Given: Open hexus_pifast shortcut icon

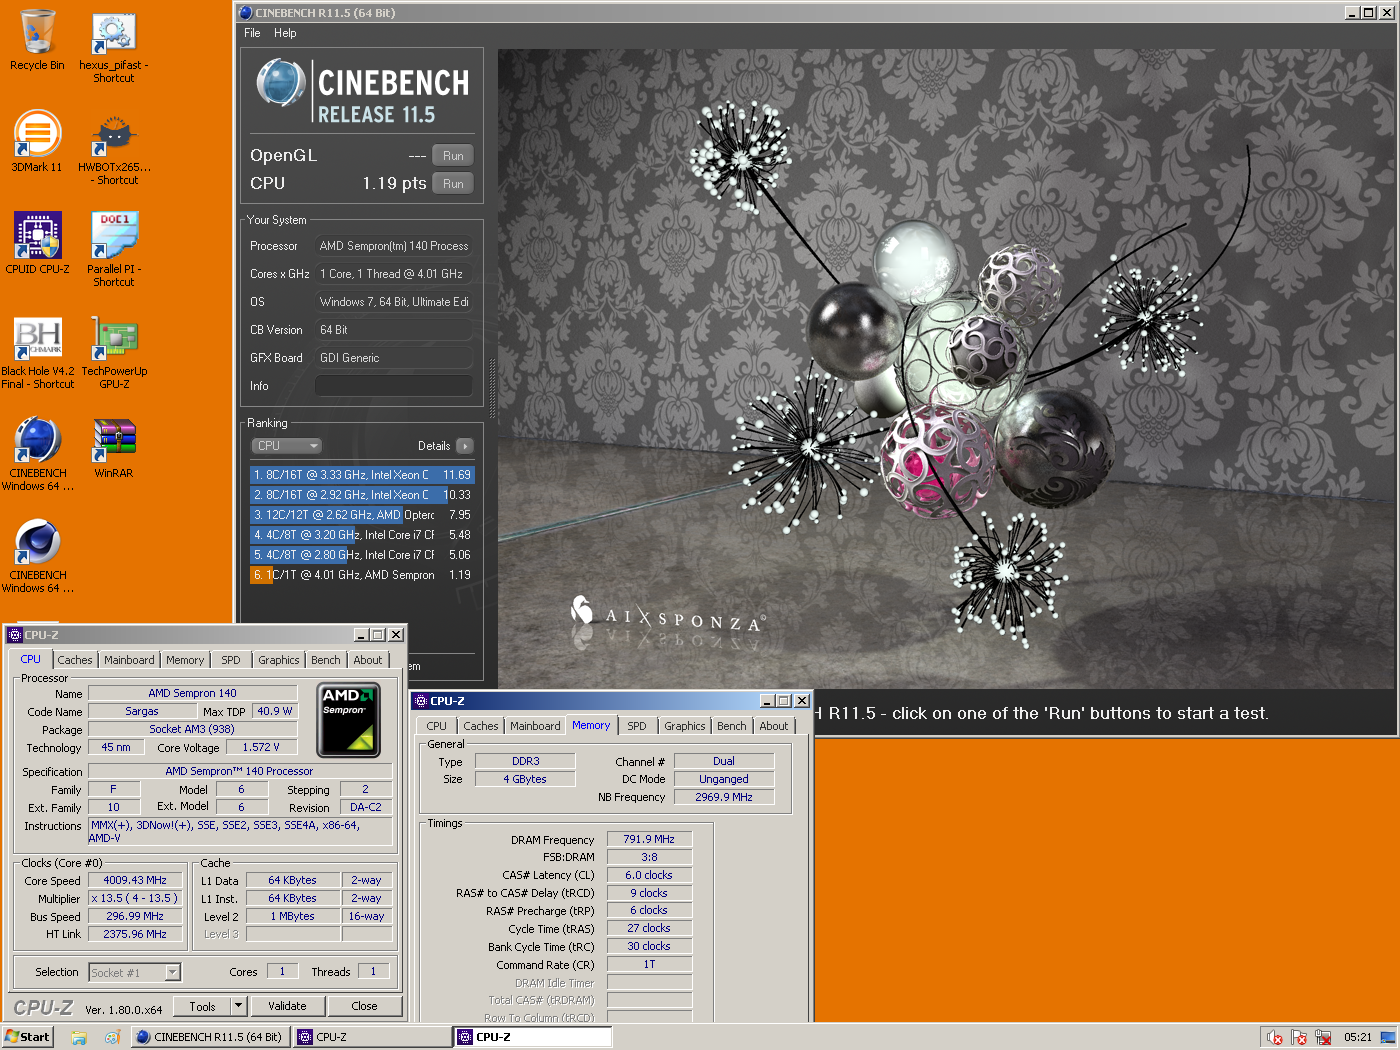Looking at the screenshot, I should click(113, 47).
